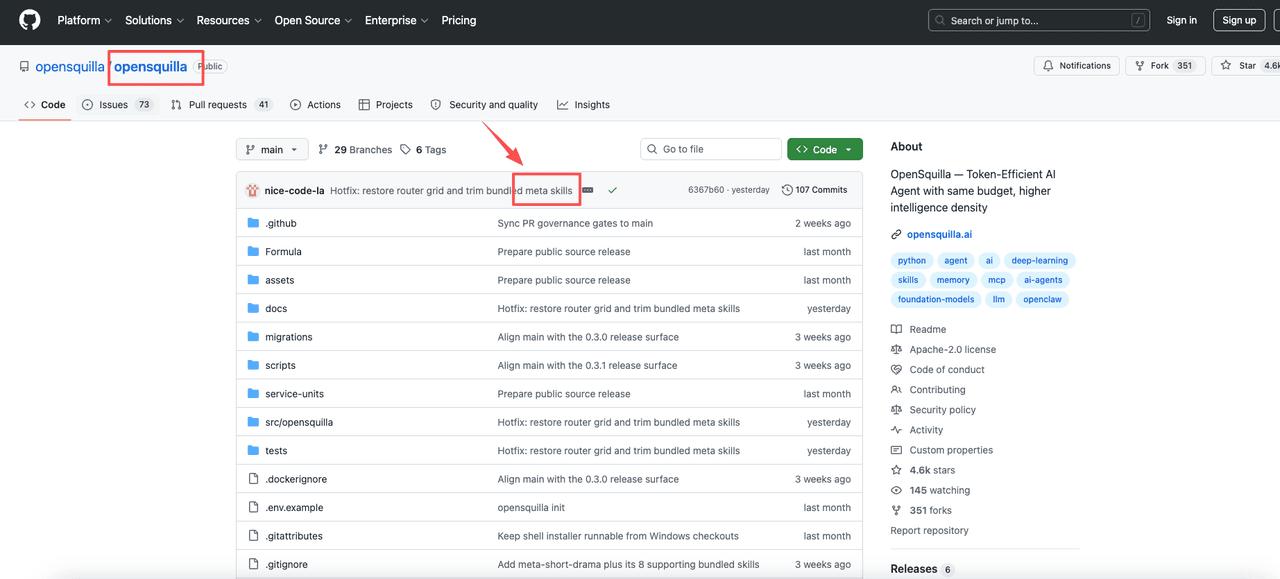Screen dimensions: 1280x579
Task: Switch to the Issues tab
Action: pos(117,104)
